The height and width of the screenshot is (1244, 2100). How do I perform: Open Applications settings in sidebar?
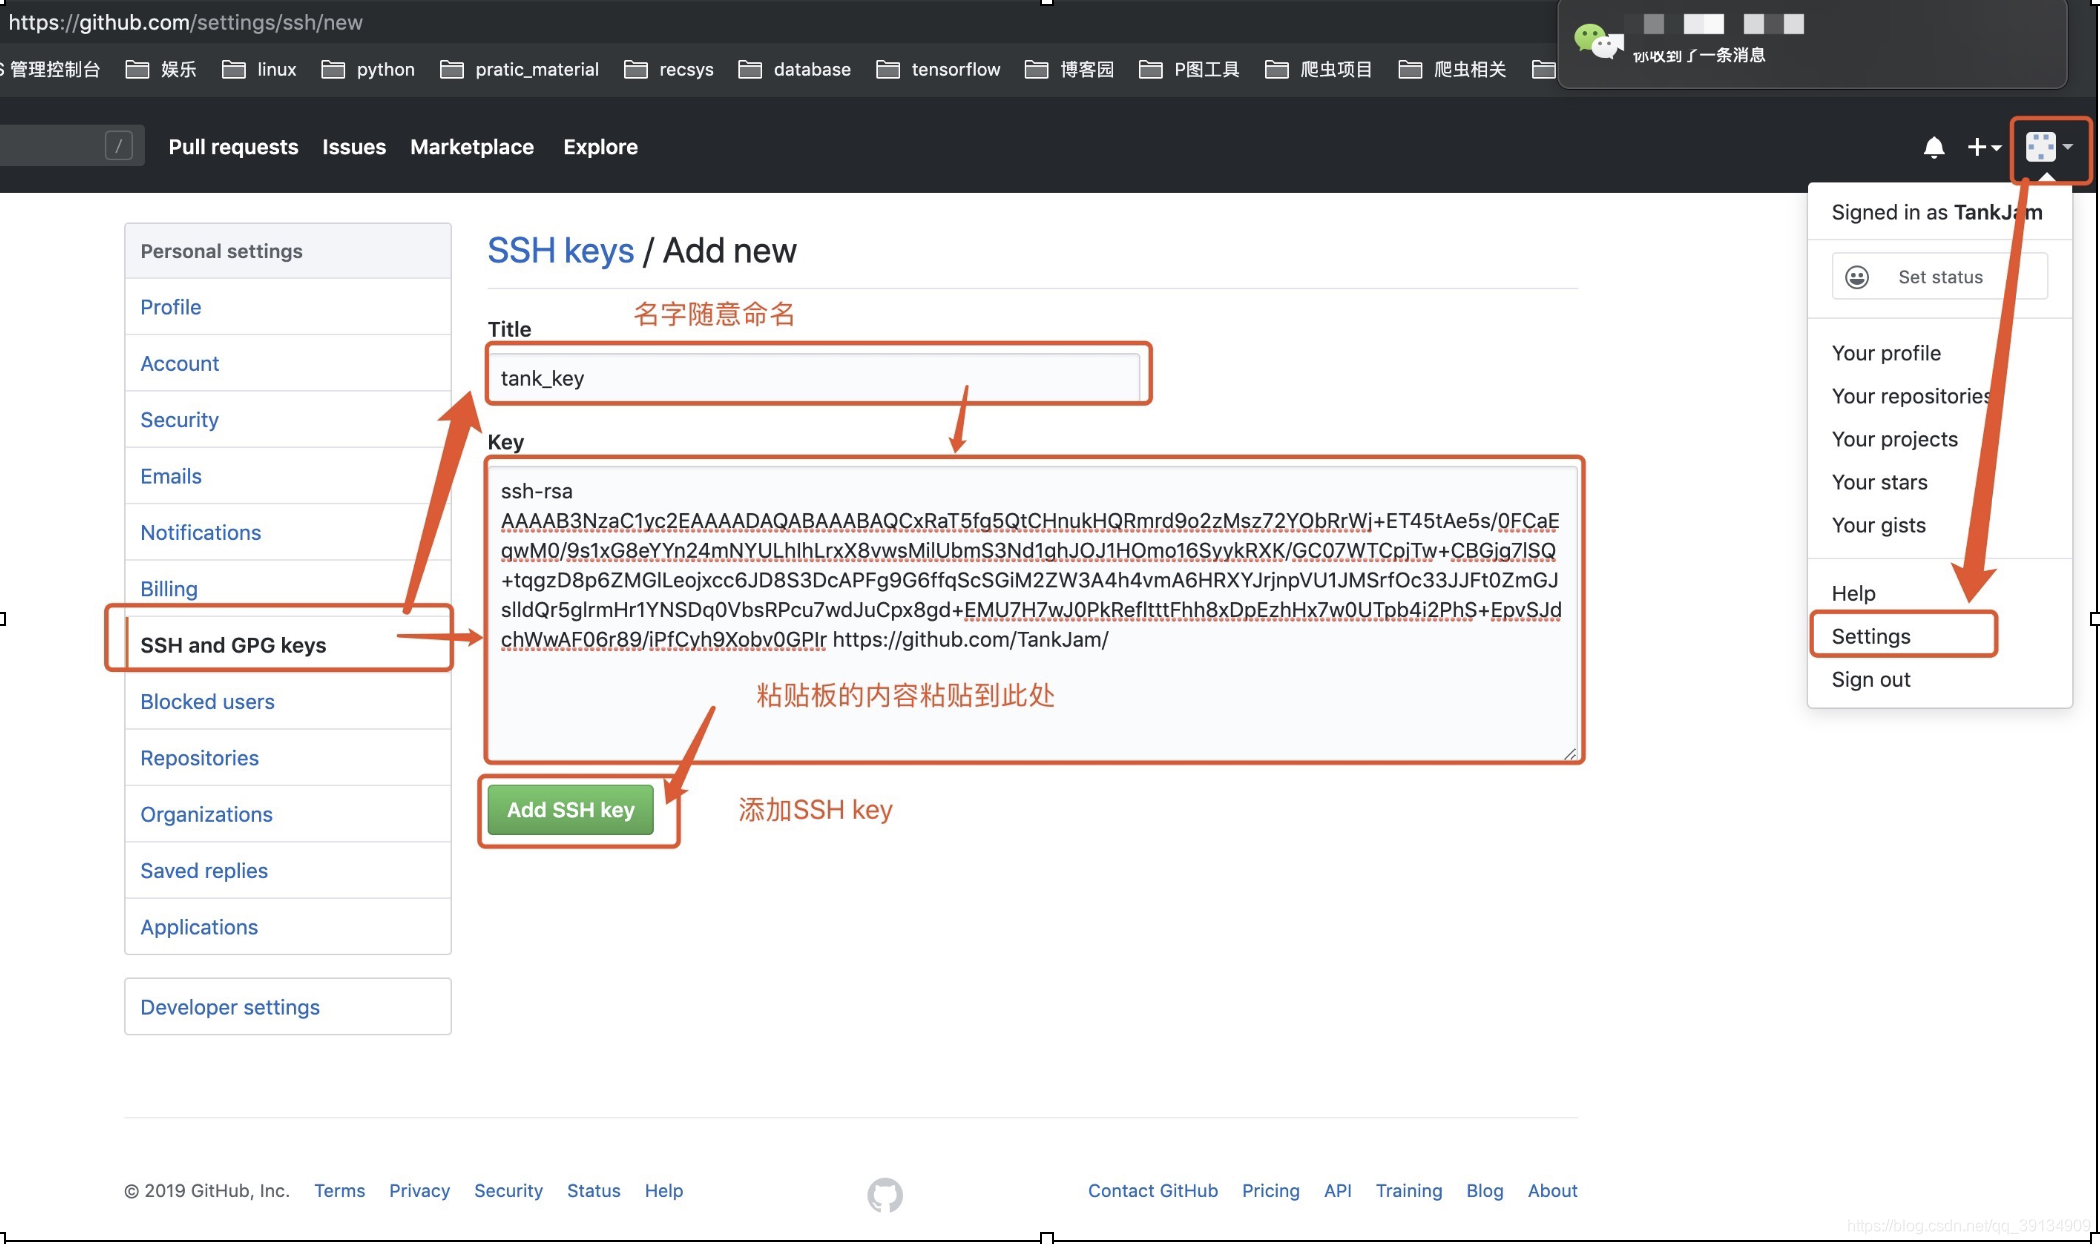pyautogui.click(x=288, y=927)
